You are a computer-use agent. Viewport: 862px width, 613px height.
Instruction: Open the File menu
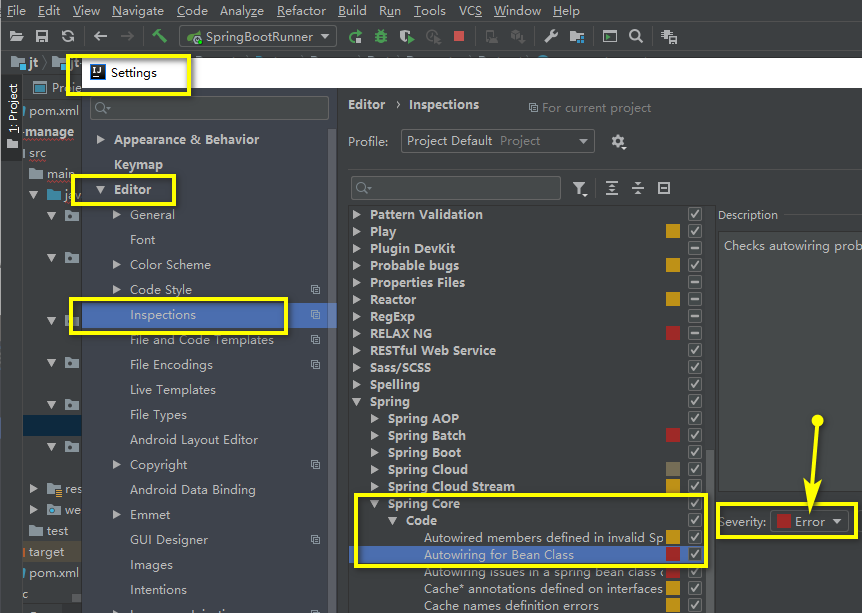tap(16, 10)
